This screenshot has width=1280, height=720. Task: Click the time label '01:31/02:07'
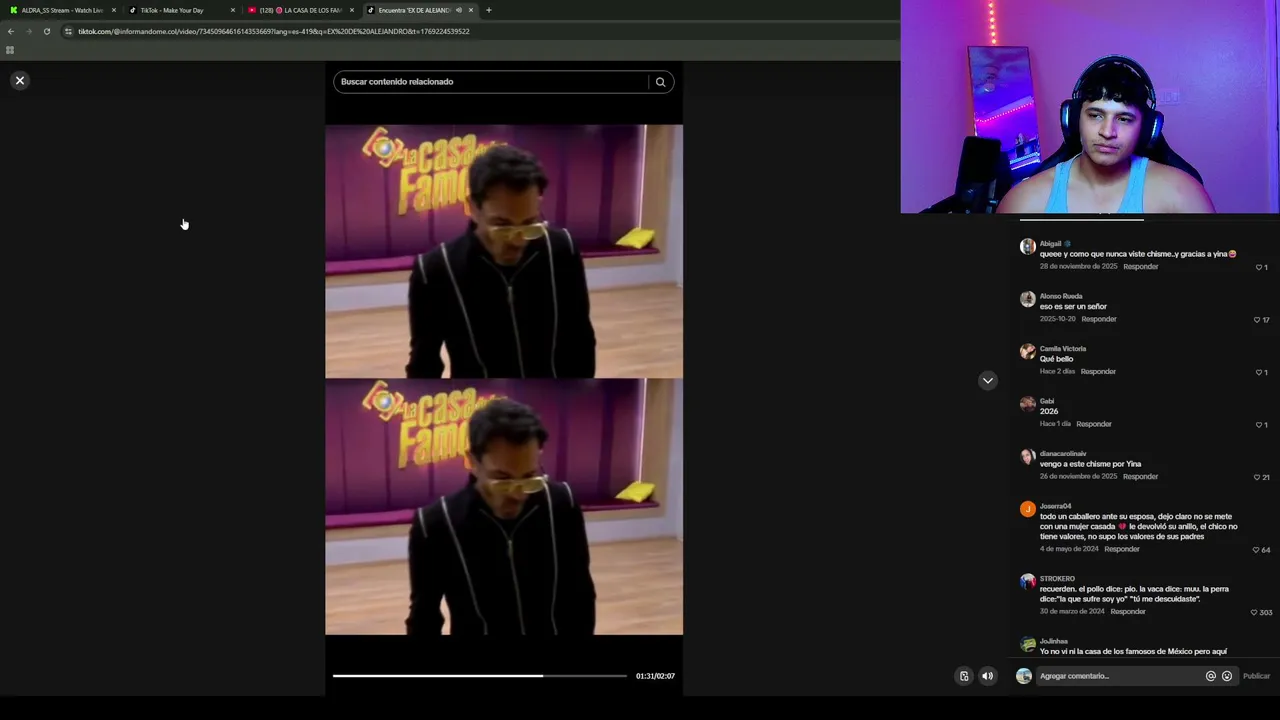point(655,676)
